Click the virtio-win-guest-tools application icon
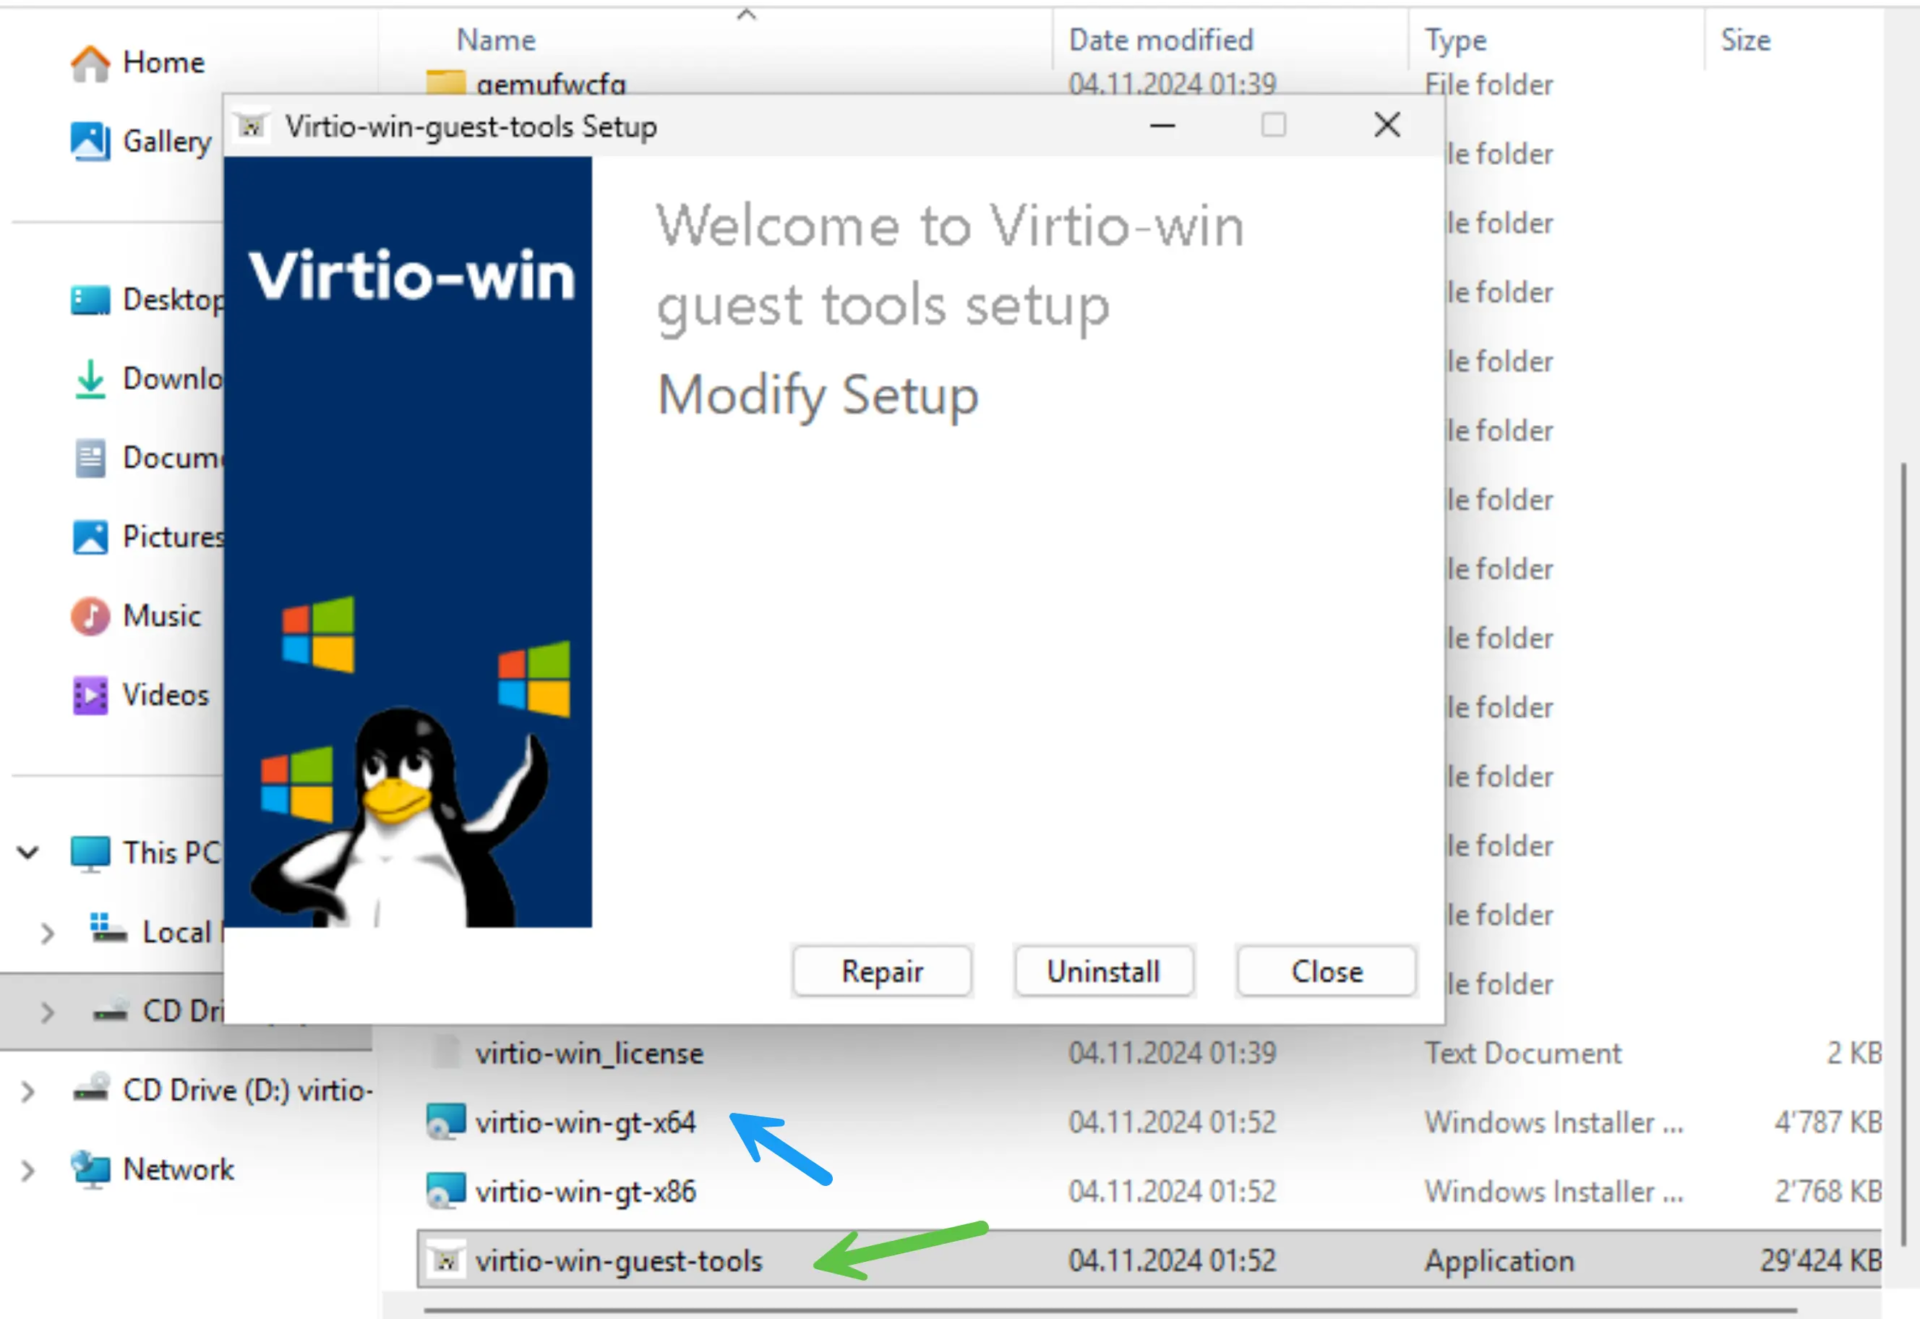 tap(445, 1261)
